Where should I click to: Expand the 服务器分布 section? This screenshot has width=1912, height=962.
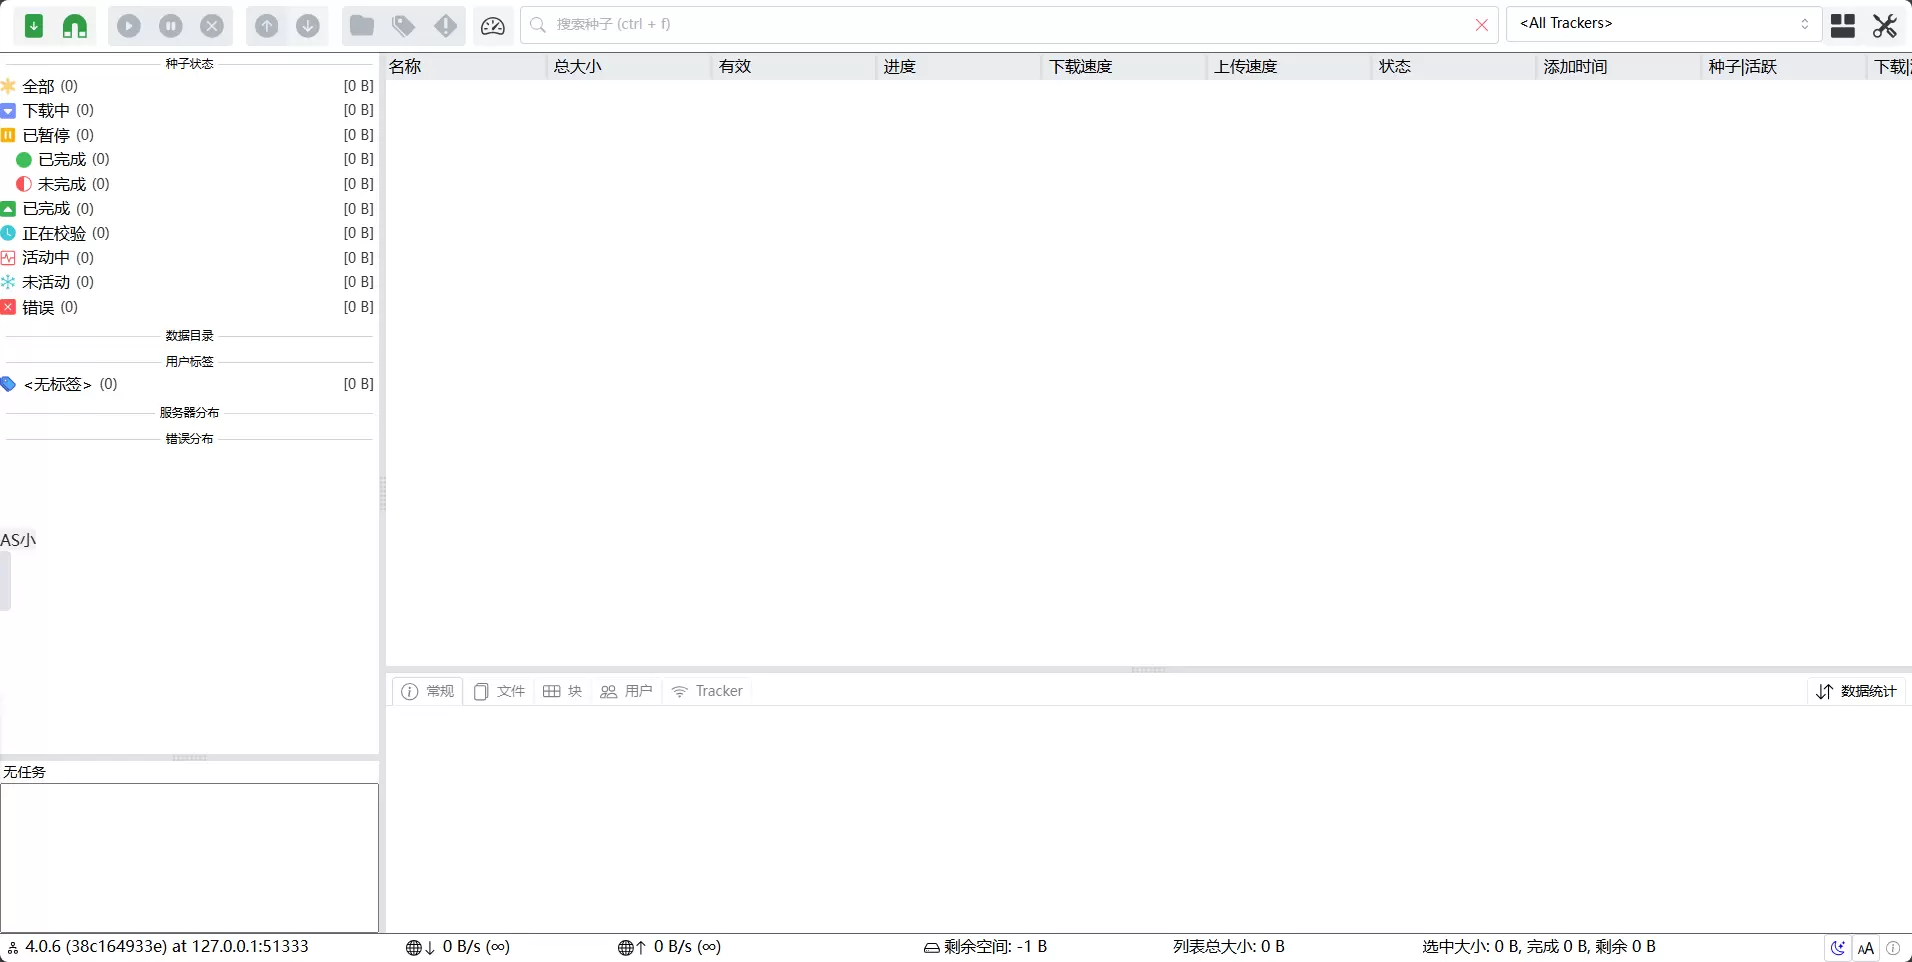(x=189, y=413)
